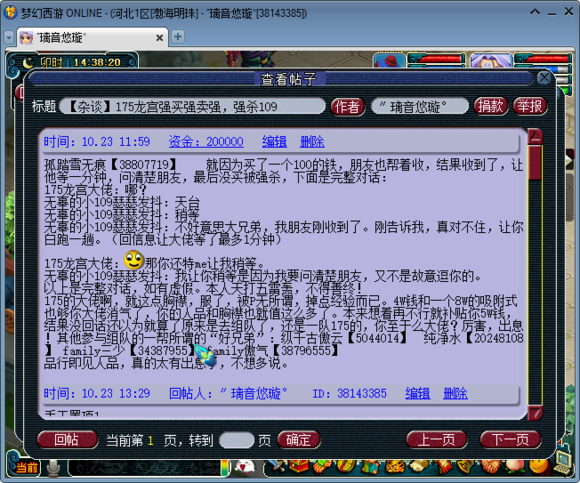The width and height of the screenshot is (580, 483).
Task: Click the yellow smiley emoticon in post
Action: coord(134,260)
